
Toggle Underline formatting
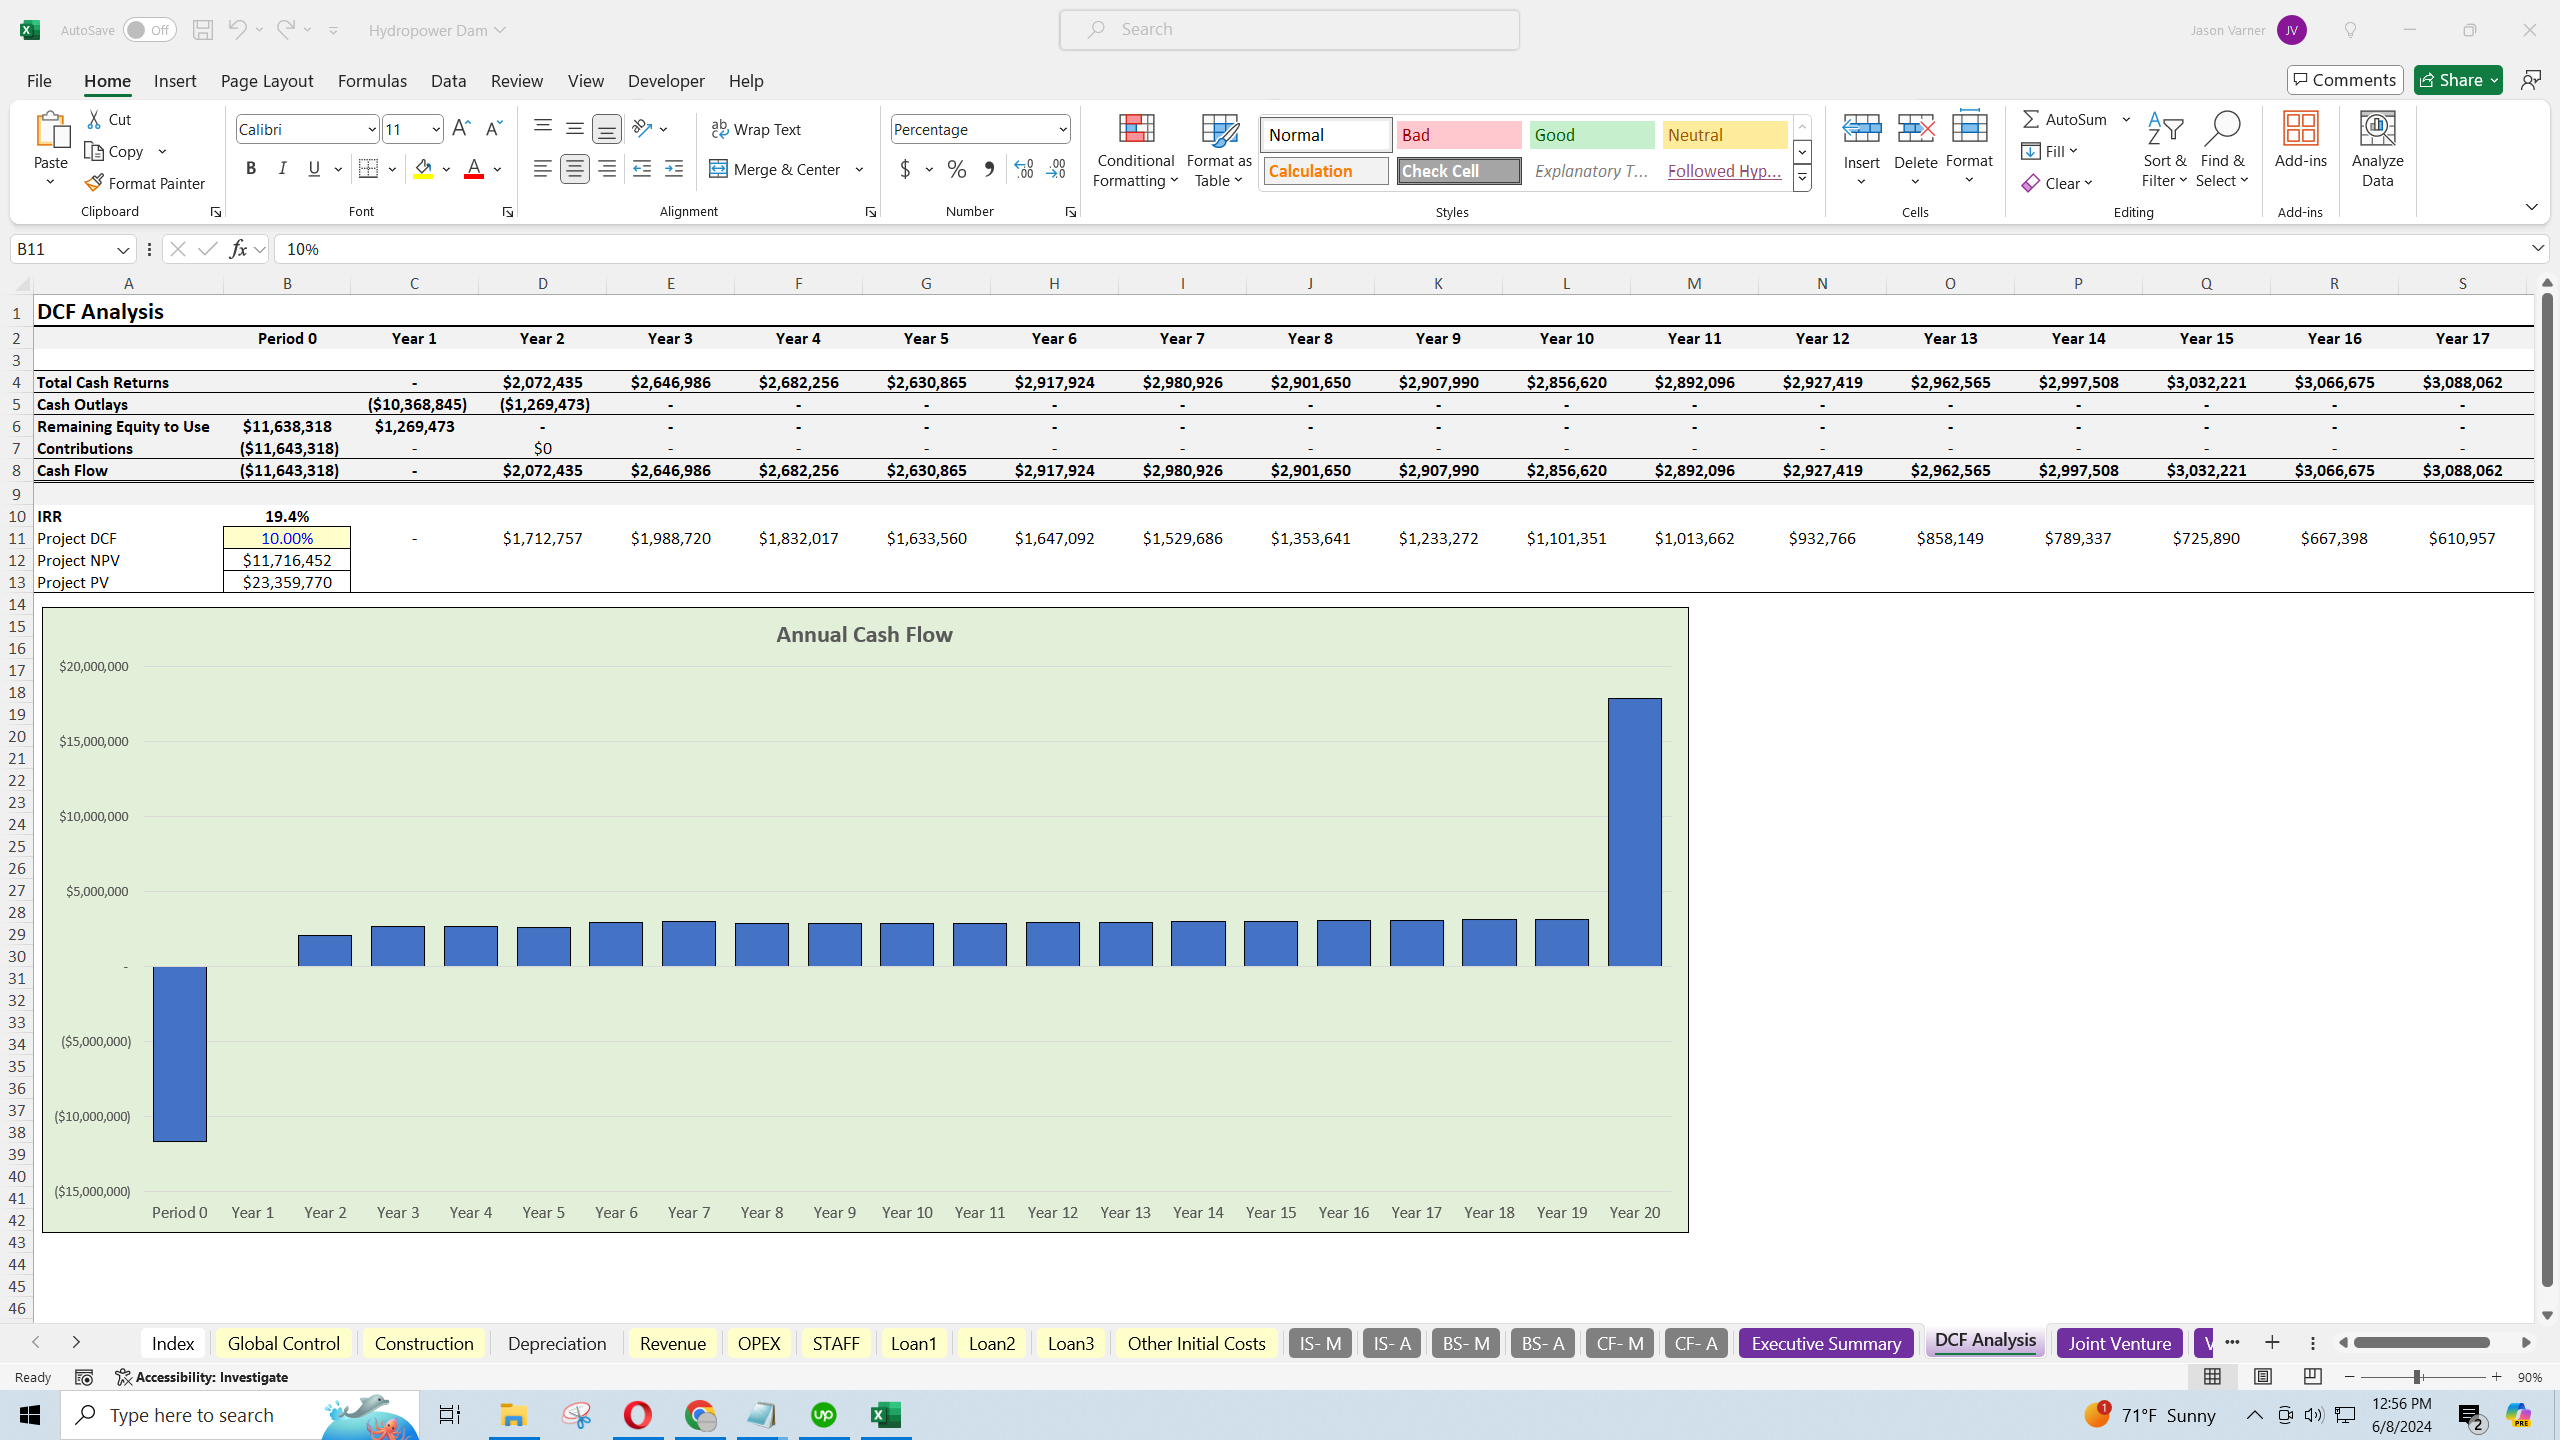click(x=314, y=169)
